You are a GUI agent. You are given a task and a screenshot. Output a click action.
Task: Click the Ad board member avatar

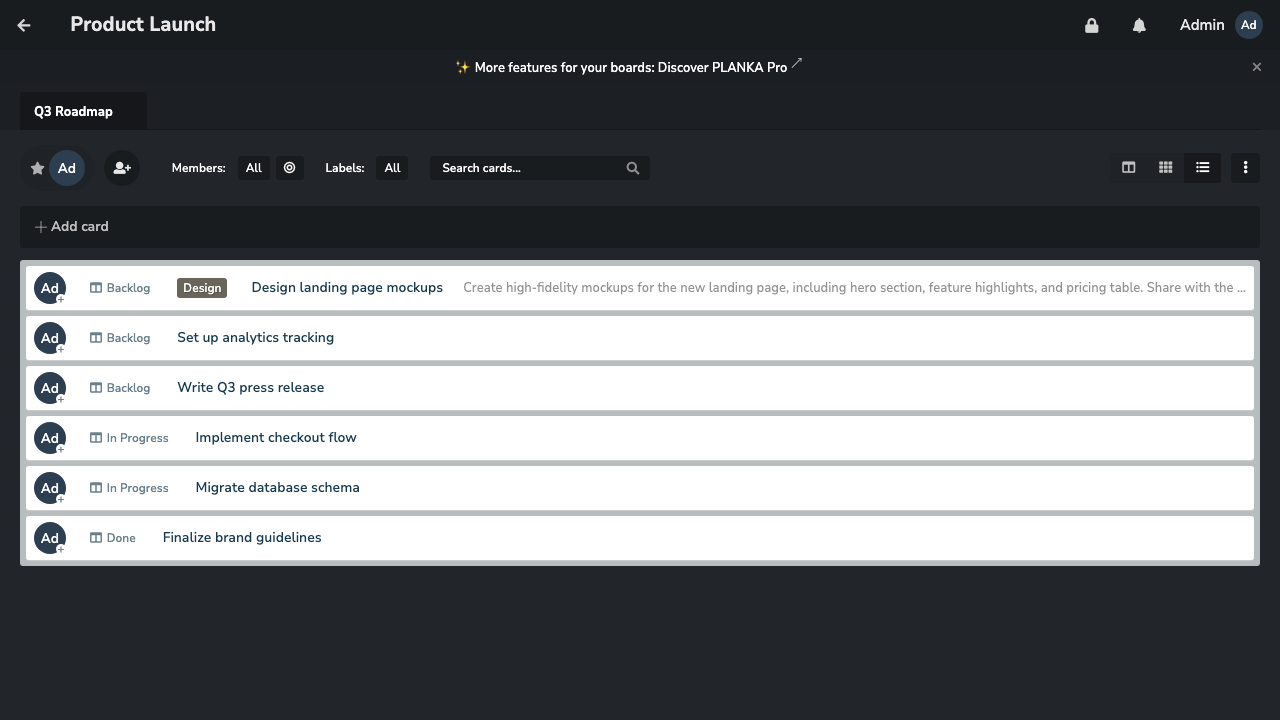(x=67, y=168)
